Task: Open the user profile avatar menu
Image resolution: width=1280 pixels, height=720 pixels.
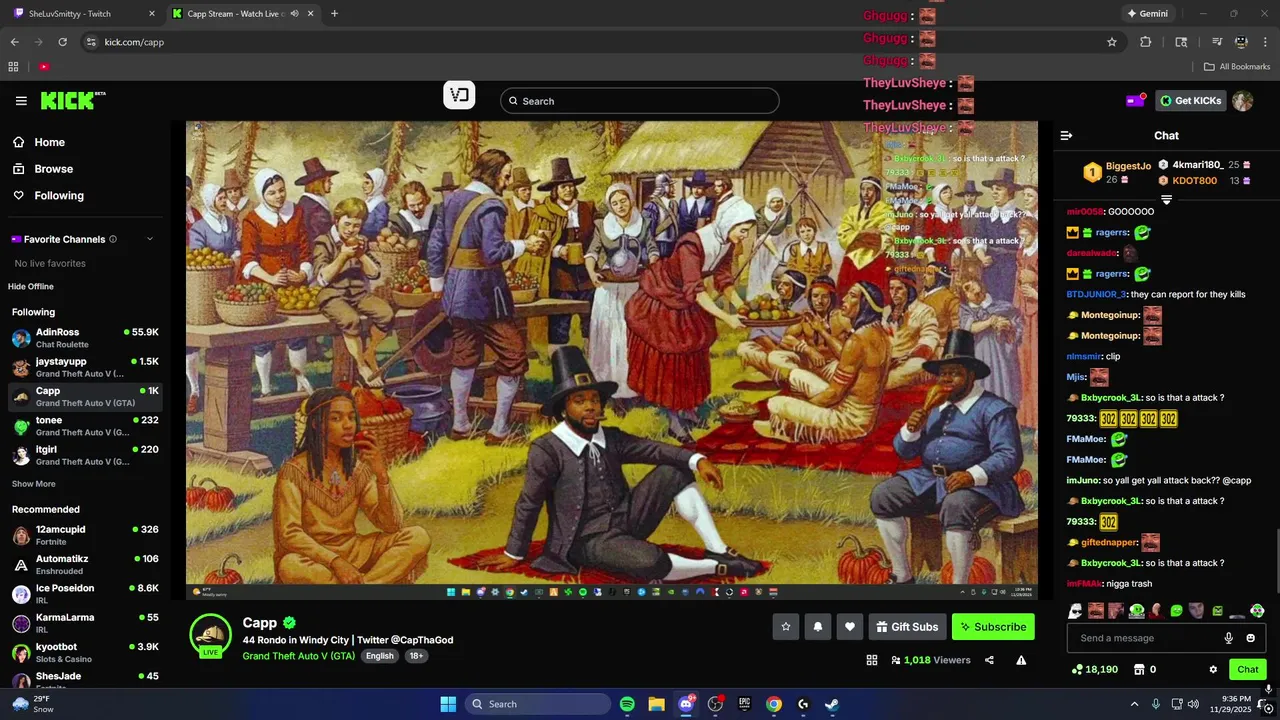Action: pyautogui.click(x=1242, y=101)
